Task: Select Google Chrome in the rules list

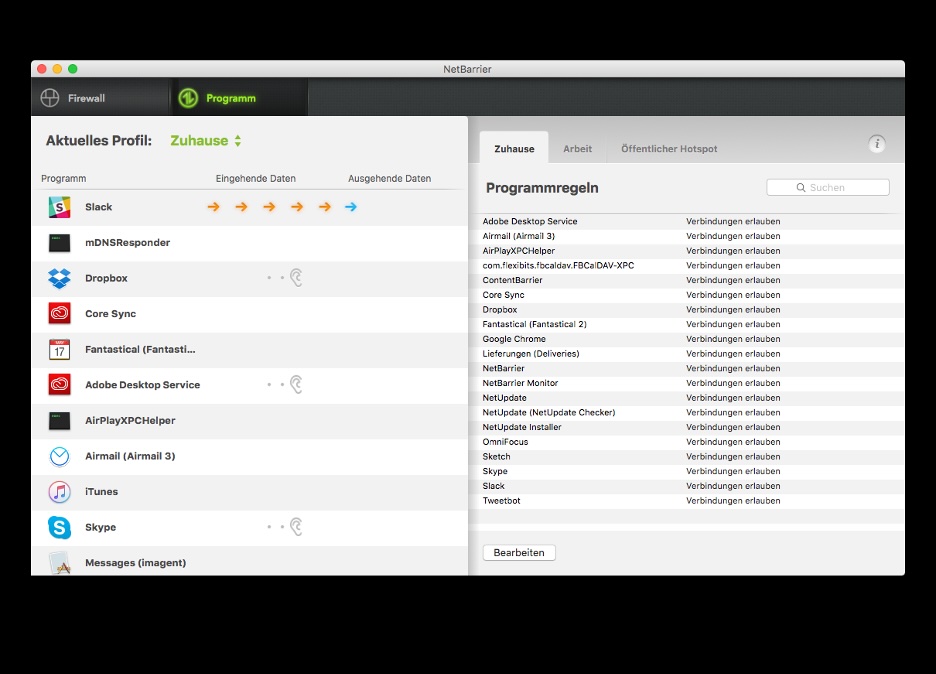Action: click(515, 339)
